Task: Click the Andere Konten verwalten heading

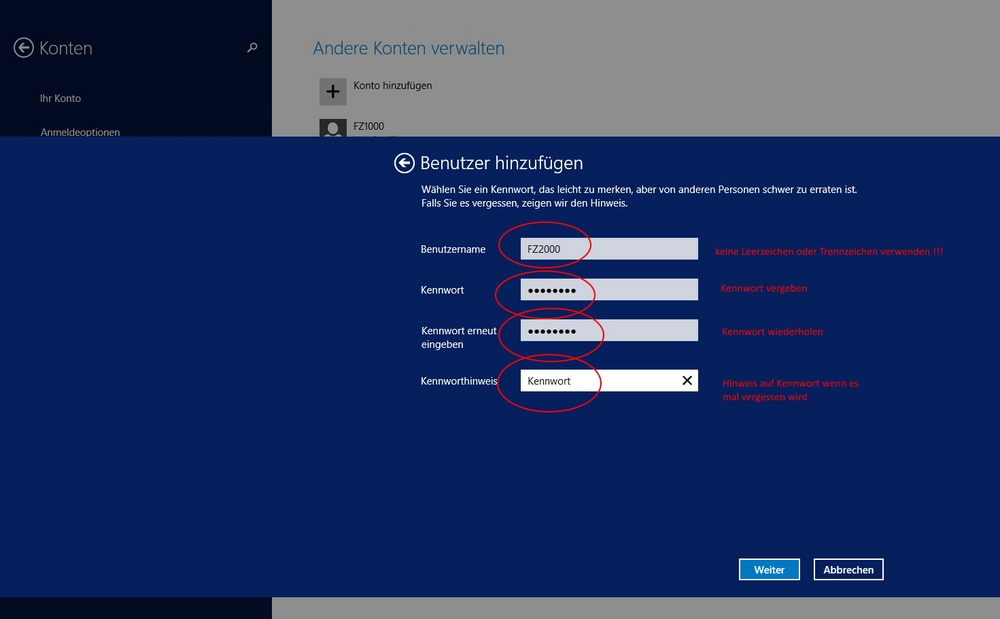Action: [409, 48]
